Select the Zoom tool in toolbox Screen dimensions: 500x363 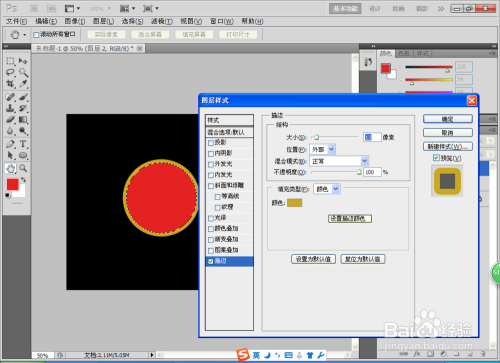point(23,168)
